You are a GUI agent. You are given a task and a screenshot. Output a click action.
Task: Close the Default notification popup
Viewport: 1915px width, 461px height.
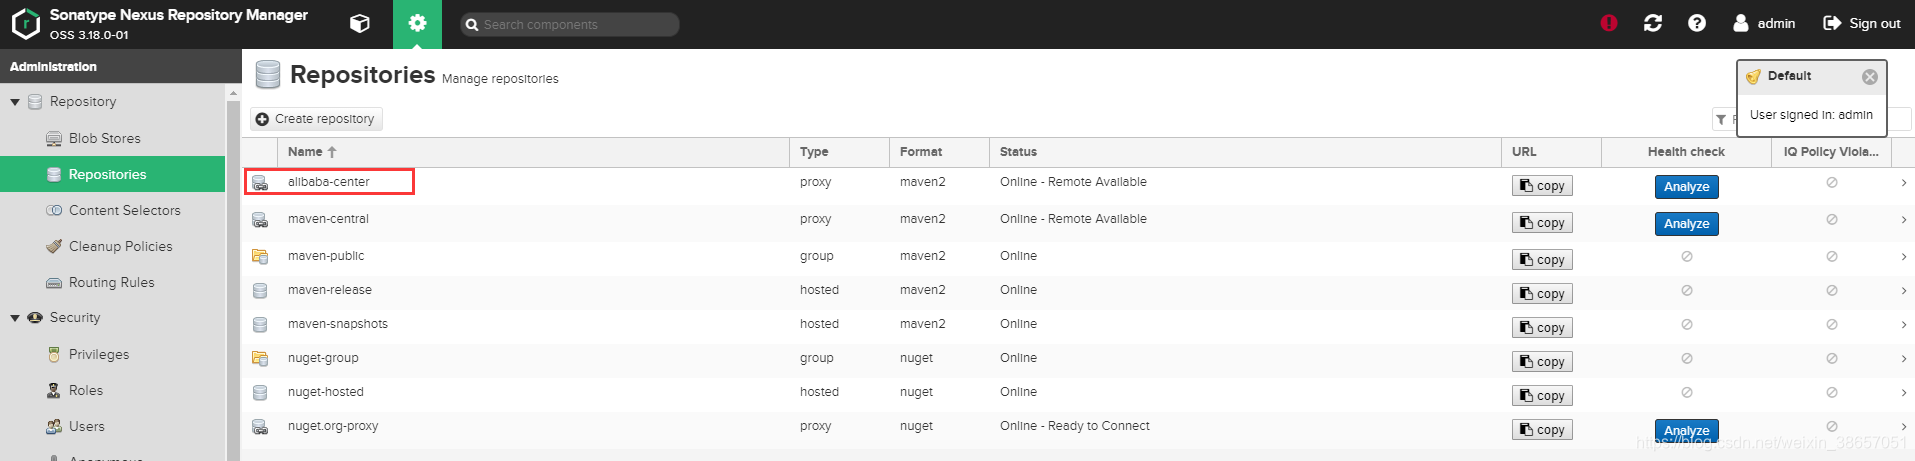click(x=1870, y=77)
